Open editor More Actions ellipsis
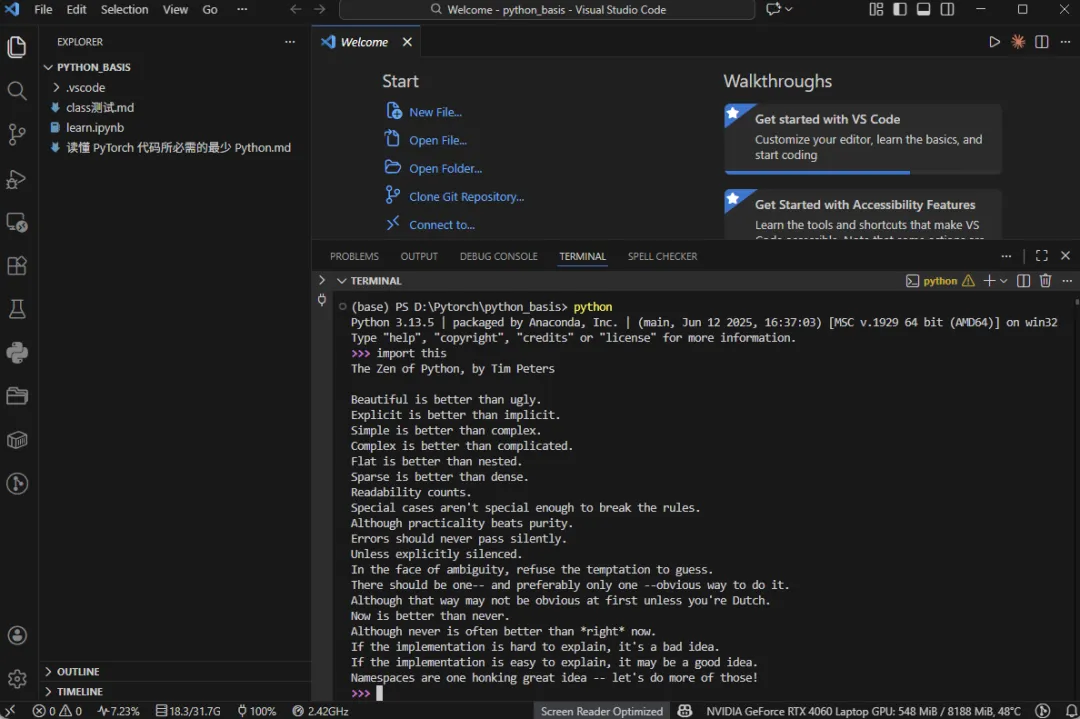Viewport: 1080px width, 719px height. 1066,42
